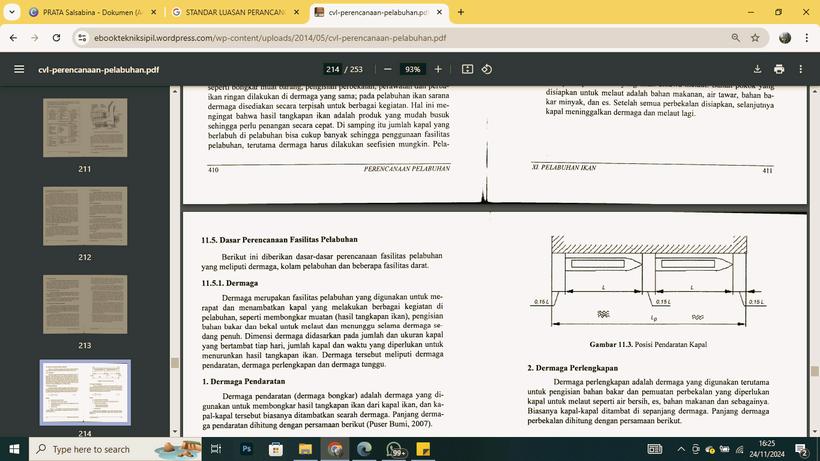Click heading 11.5. Dasar Perencanaan Fasilitas Pelabuhan
Screen dimensions: 820x461
[279, 239]
